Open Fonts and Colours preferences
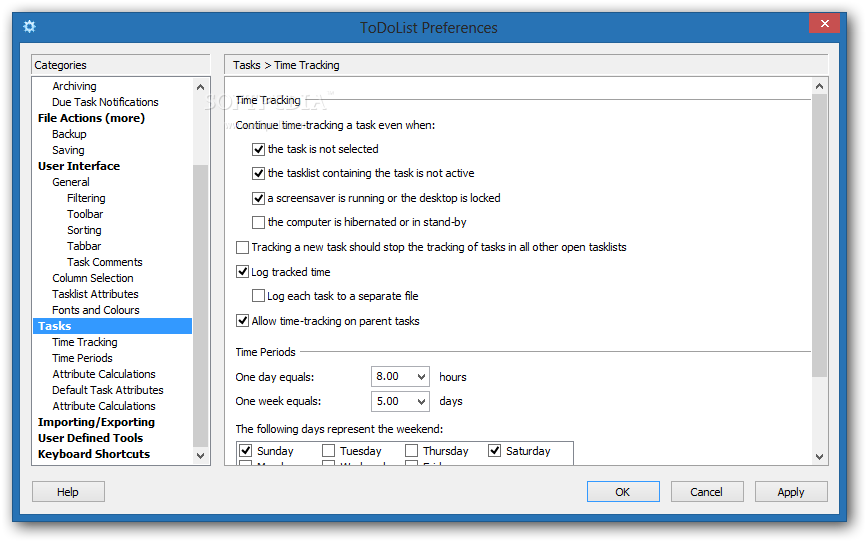The image size is (867, 542). [x=96, y=311]
